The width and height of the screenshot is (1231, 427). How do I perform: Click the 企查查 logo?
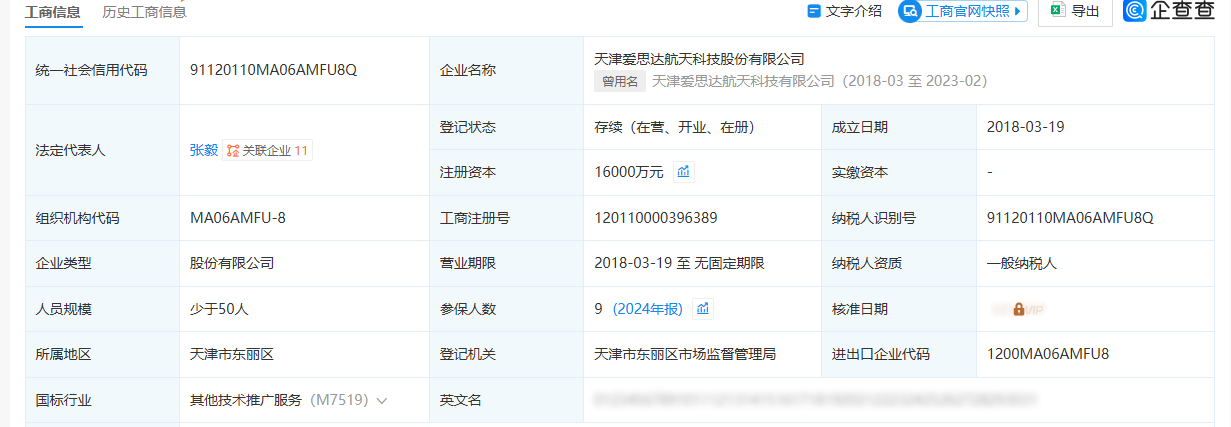1168,11
